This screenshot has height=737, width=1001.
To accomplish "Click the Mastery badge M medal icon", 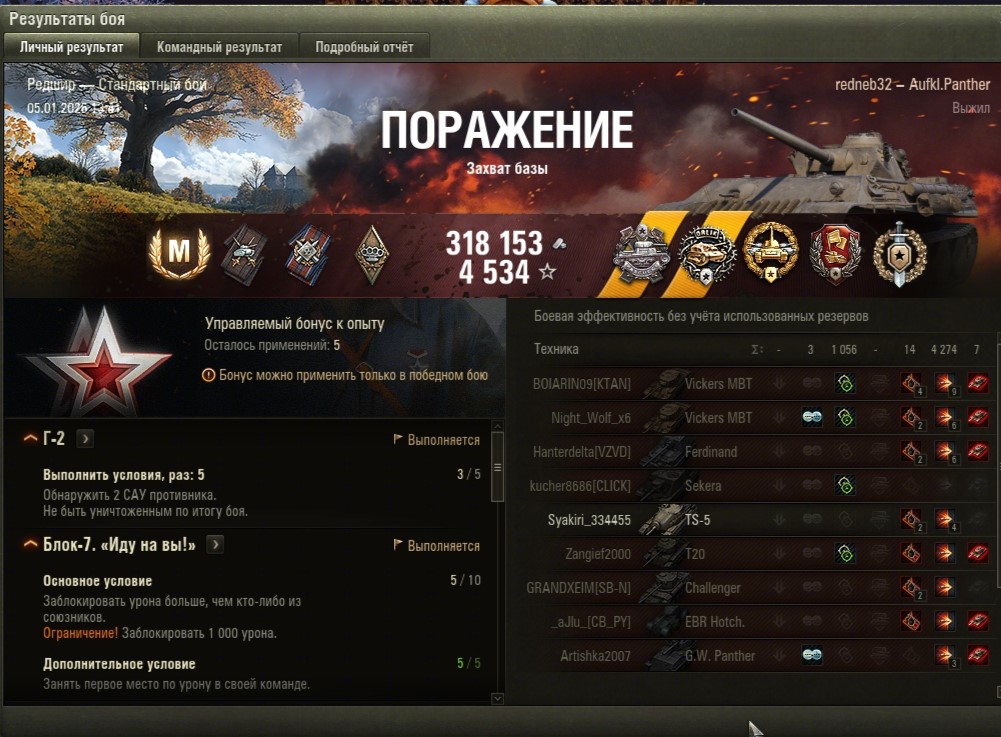I will point(179,253).
